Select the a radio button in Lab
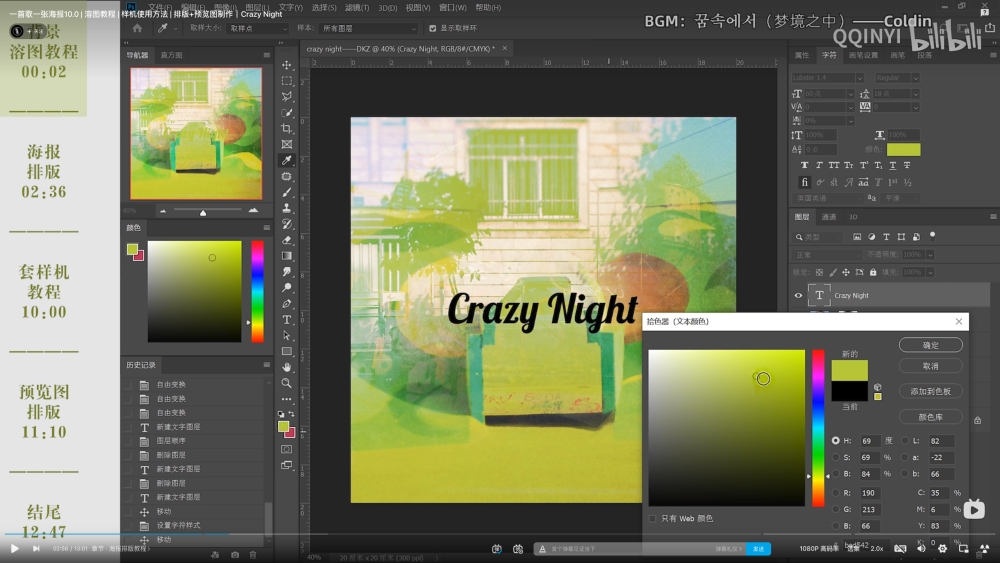The width and height of the screenshot is (1000, 563). (905, 457)
